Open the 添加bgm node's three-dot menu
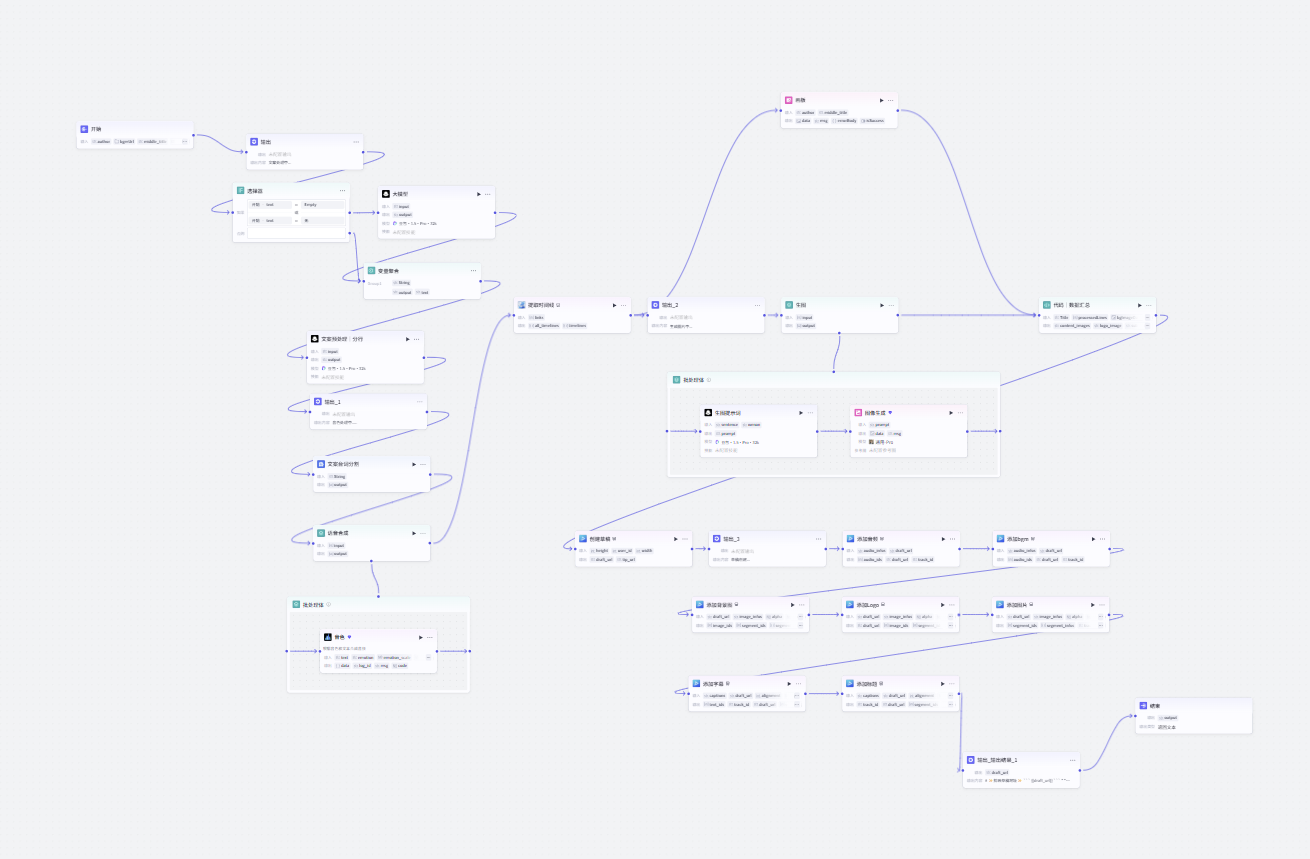The image size is (1310, 859). click(x=1101, y=538)
